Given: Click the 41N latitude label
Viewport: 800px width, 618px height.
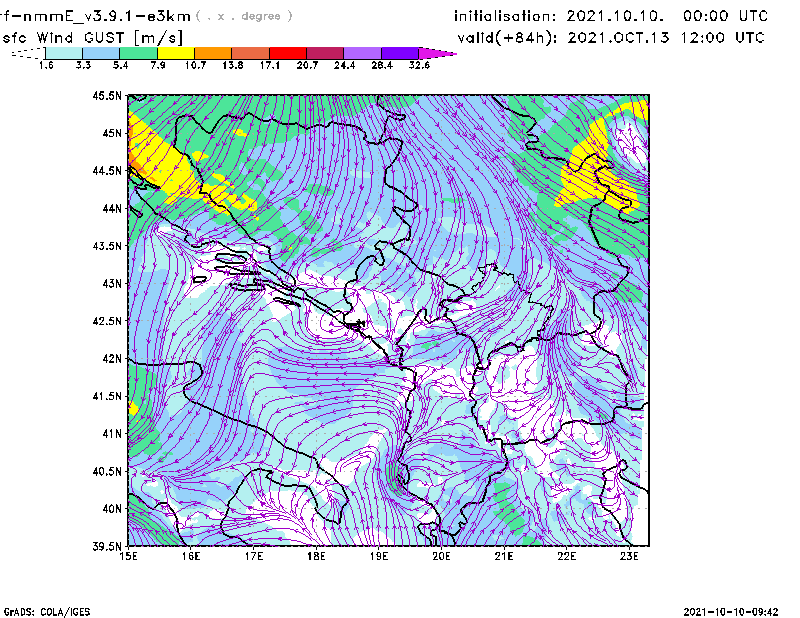Looking at the screenshot, I should pyautogui.click(x=112, y=434).
